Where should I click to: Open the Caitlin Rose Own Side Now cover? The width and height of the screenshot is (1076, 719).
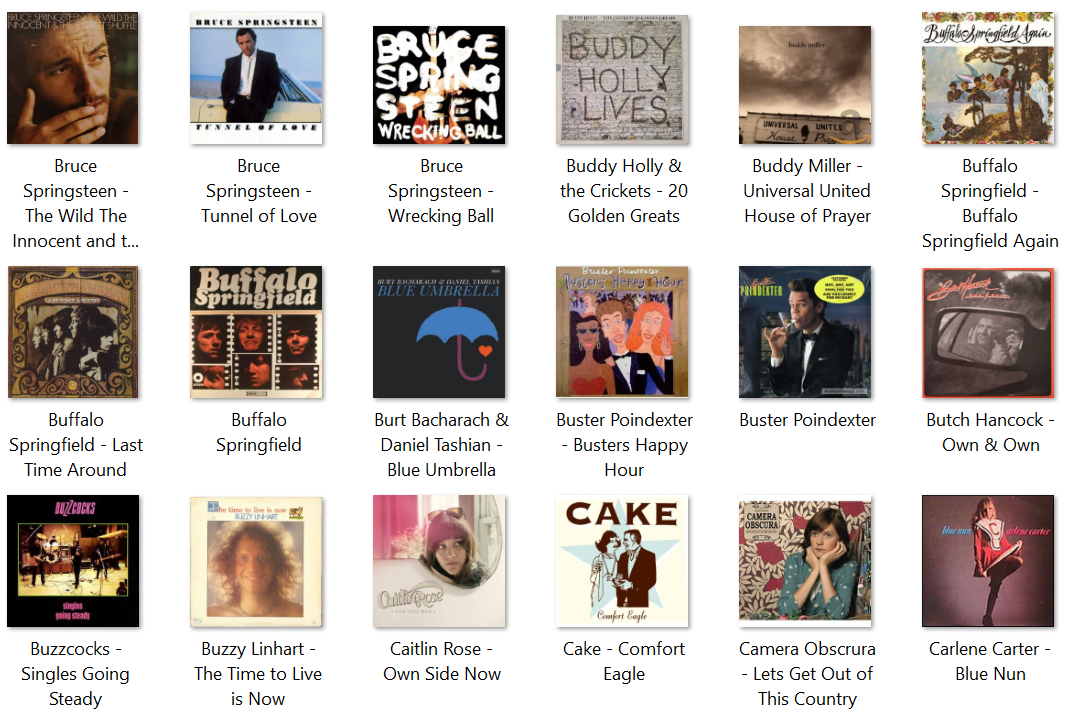(439, 561)
